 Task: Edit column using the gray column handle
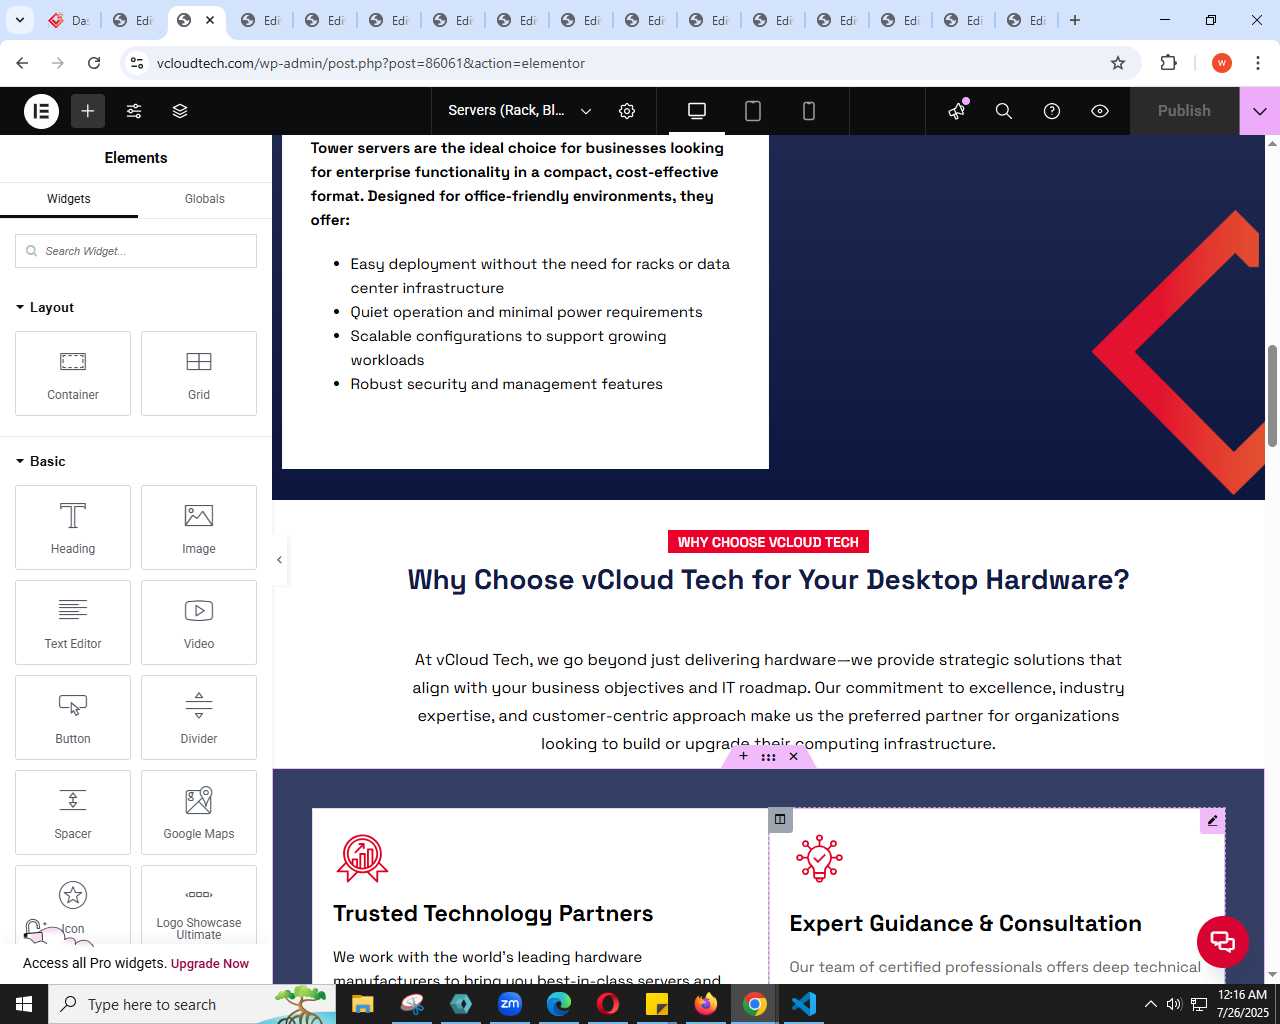click(x=780, y=819)
